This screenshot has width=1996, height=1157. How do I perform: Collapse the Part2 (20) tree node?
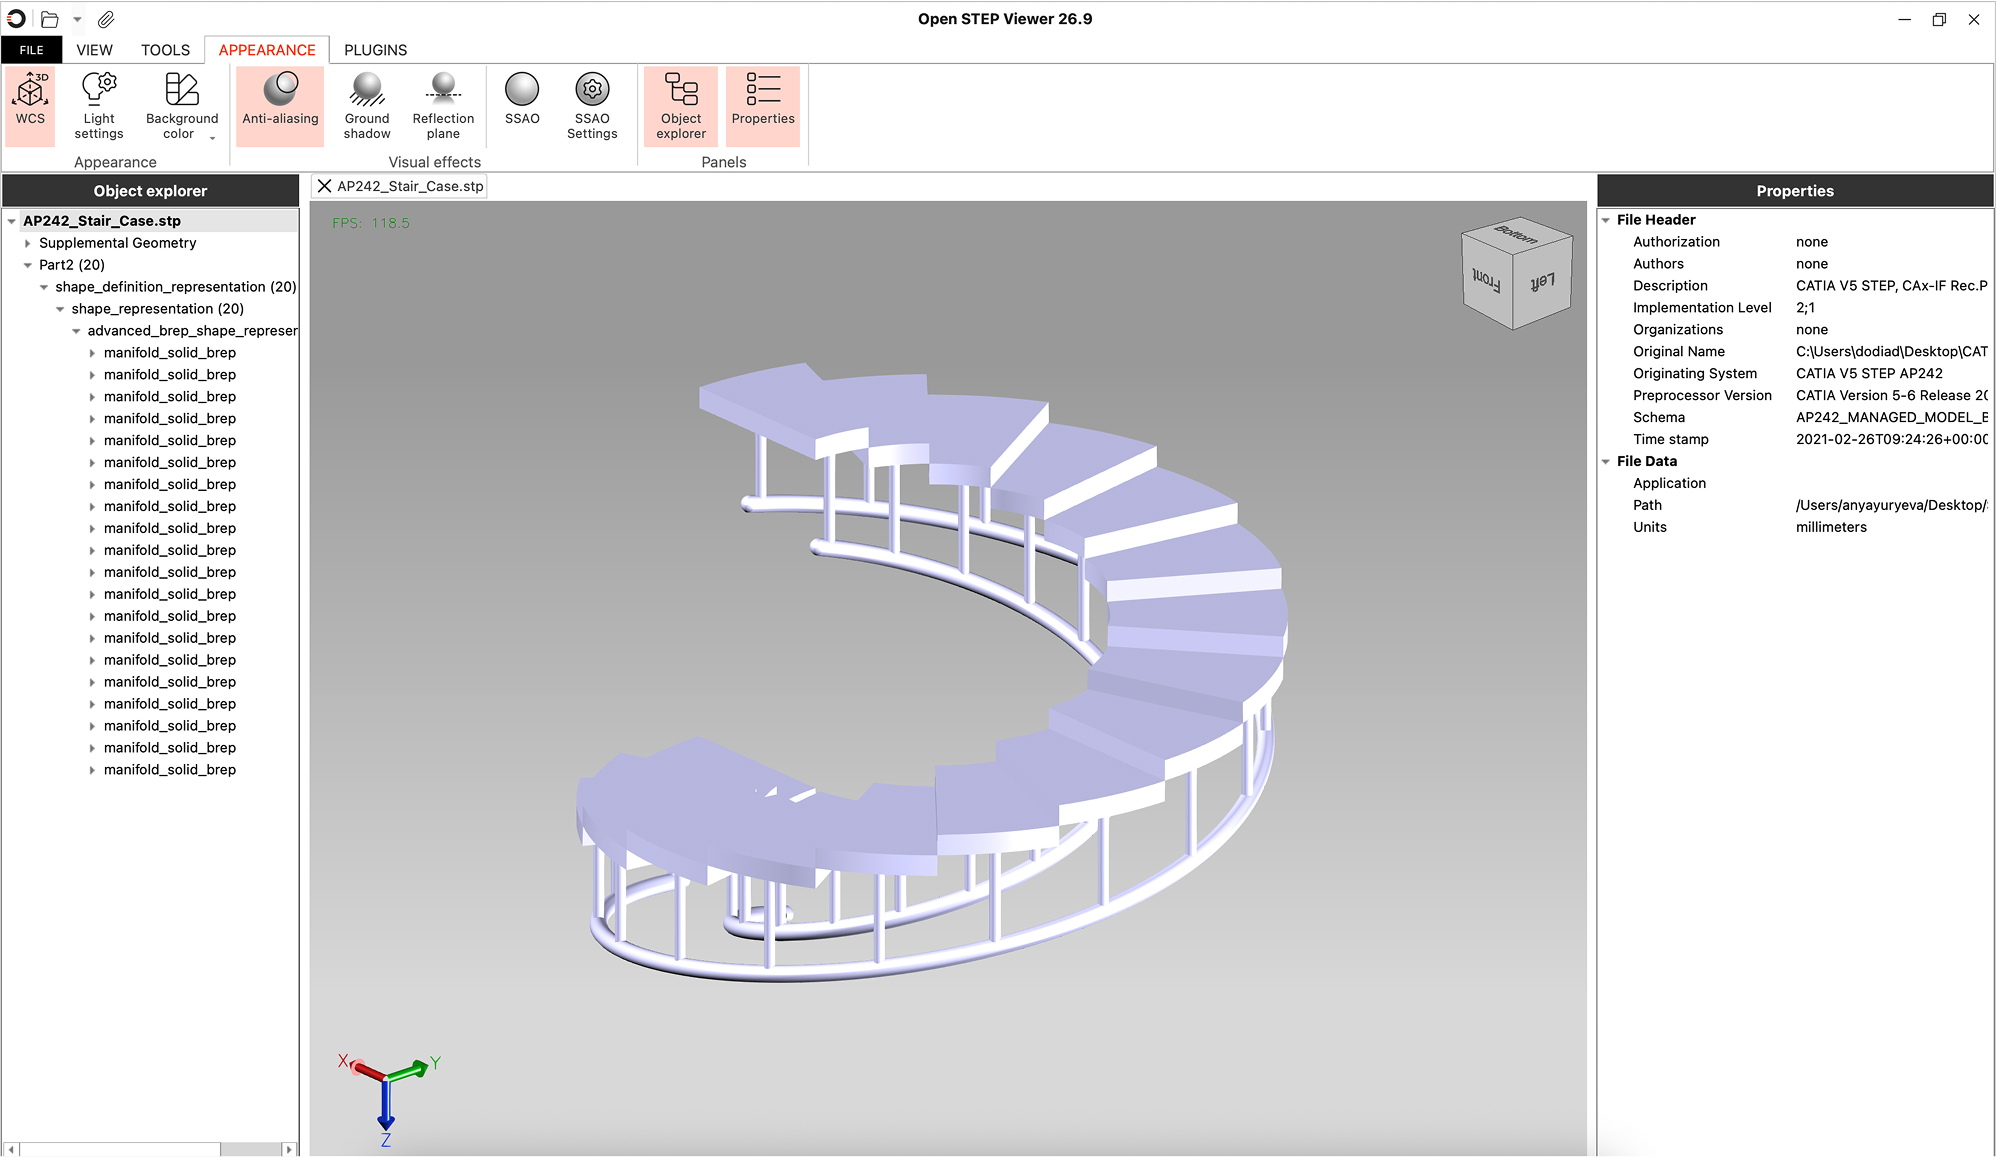pyautogui.click(x=28, y=265)
